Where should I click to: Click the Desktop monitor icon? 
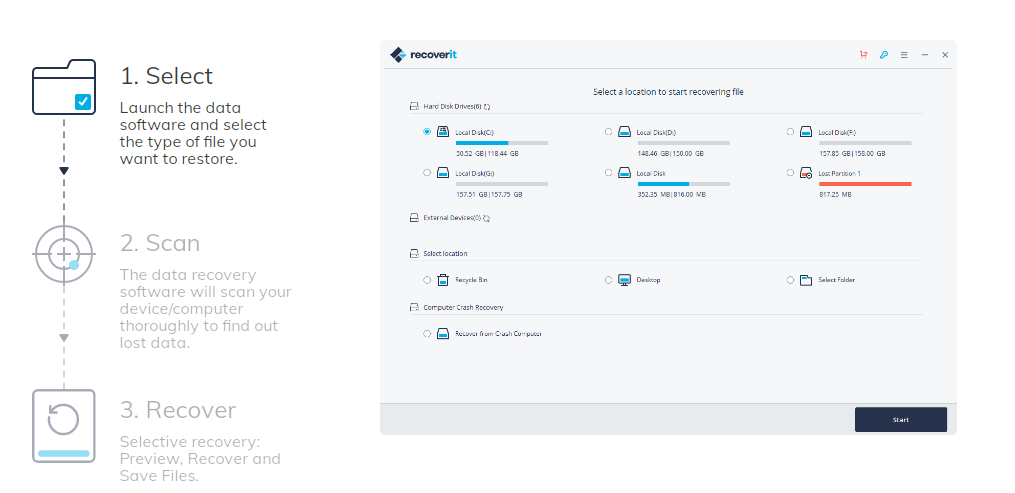(624, 280)
